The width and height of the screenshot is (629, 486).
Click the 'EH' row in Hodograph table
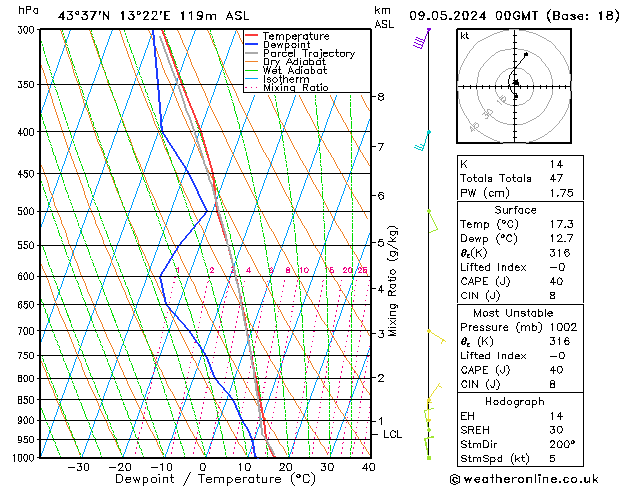(520, 416)
